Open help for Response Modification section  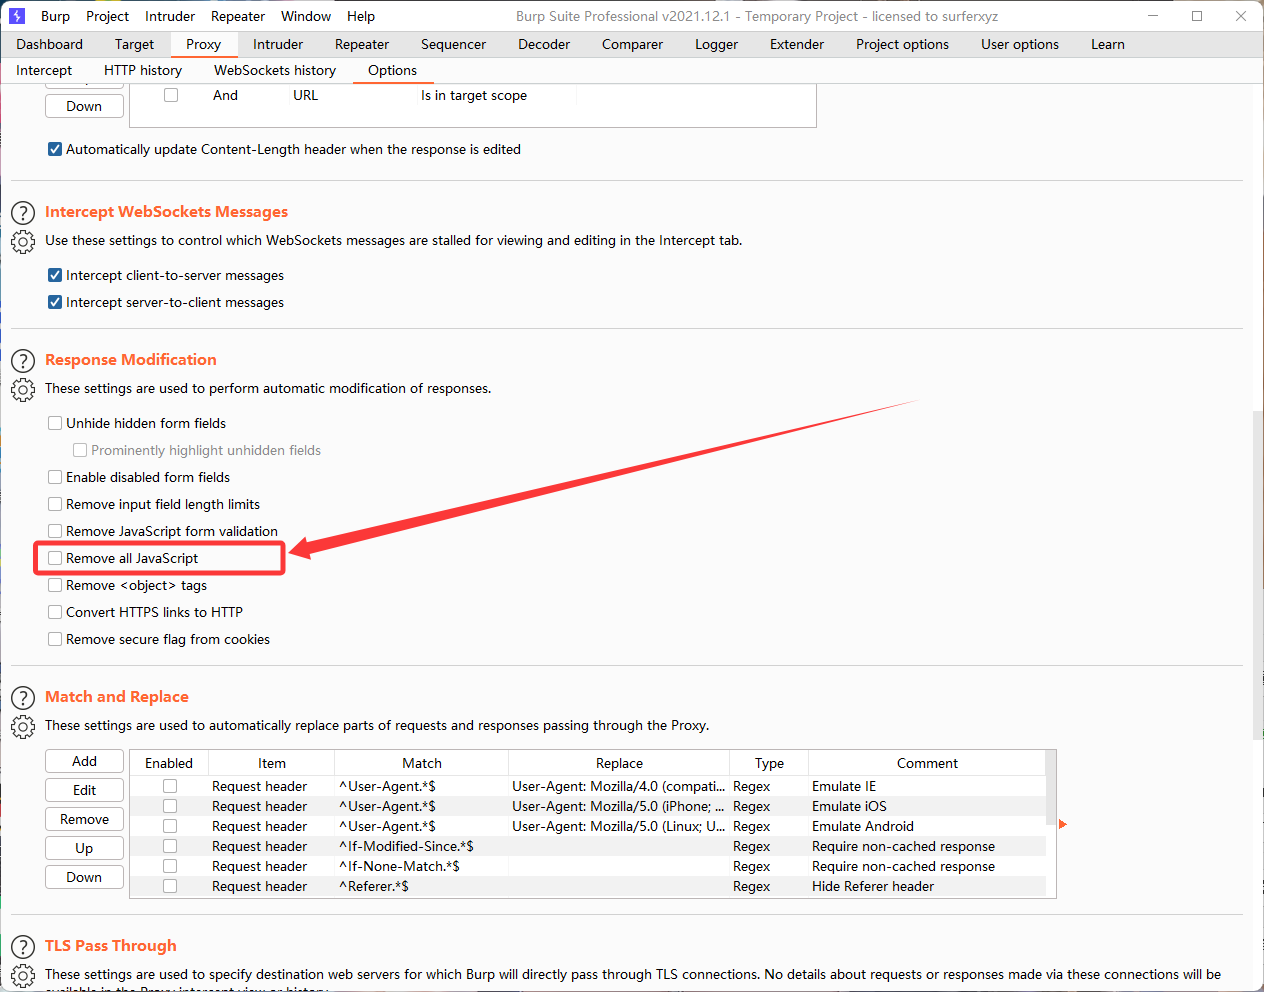click(23, 361)
